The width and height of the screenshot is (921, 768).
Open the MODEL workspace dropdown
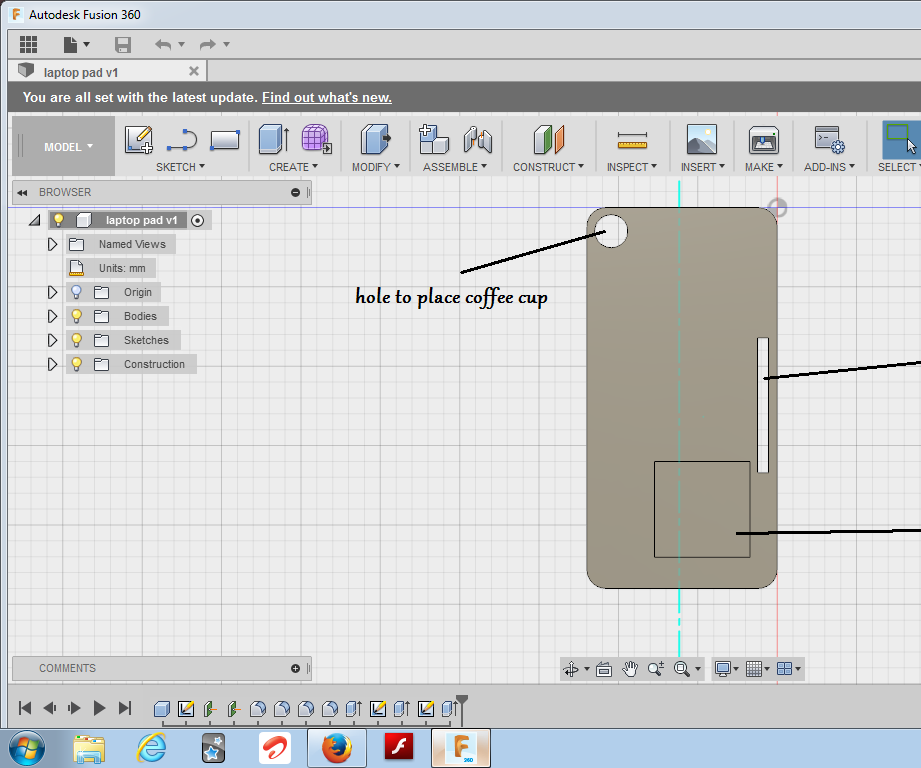[x=67, y=147]
